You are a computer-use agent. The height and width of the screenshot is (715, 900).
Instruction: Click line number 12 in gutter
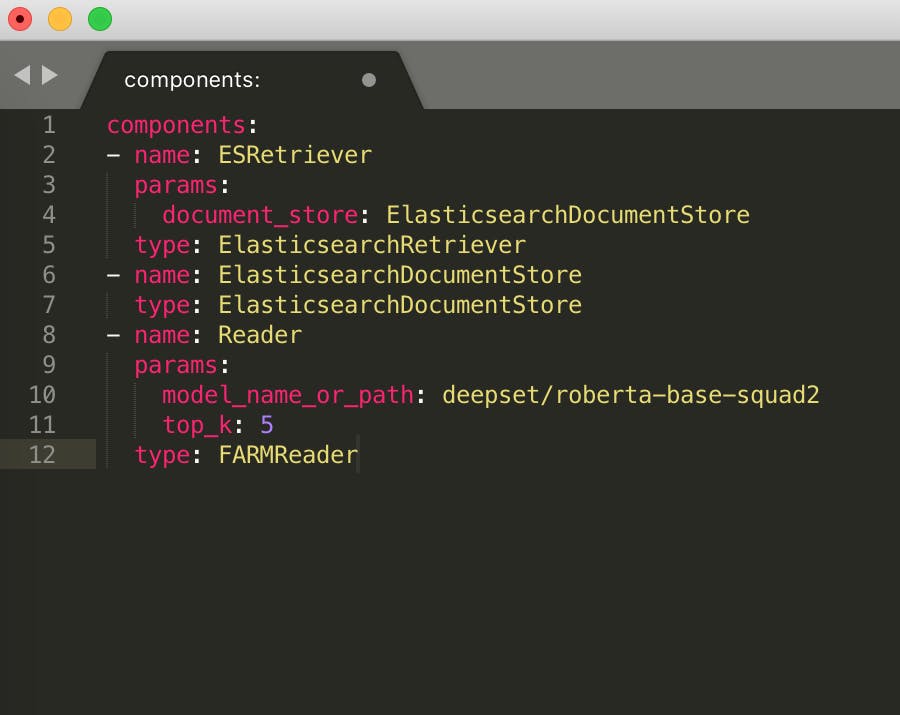pos(42,454)
